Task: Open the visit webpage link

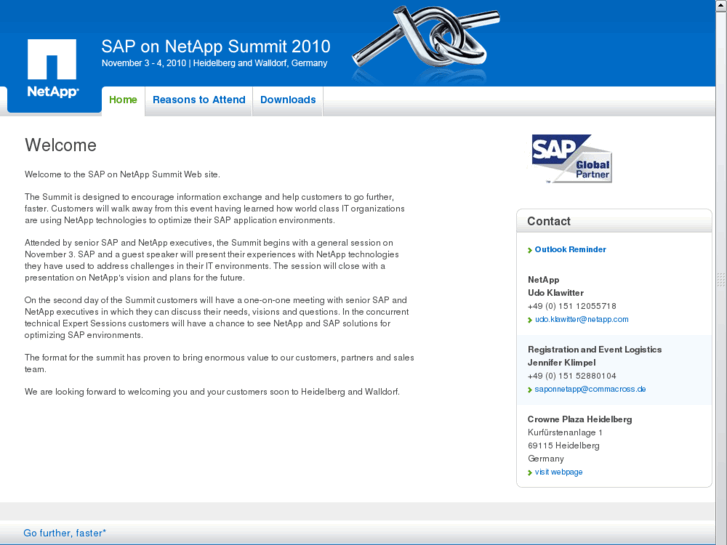Action: pos(559,472)
